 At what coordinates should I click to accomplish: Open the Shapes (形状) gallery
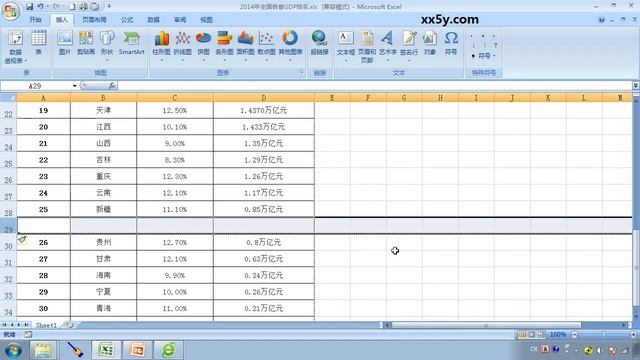[107, 45]
